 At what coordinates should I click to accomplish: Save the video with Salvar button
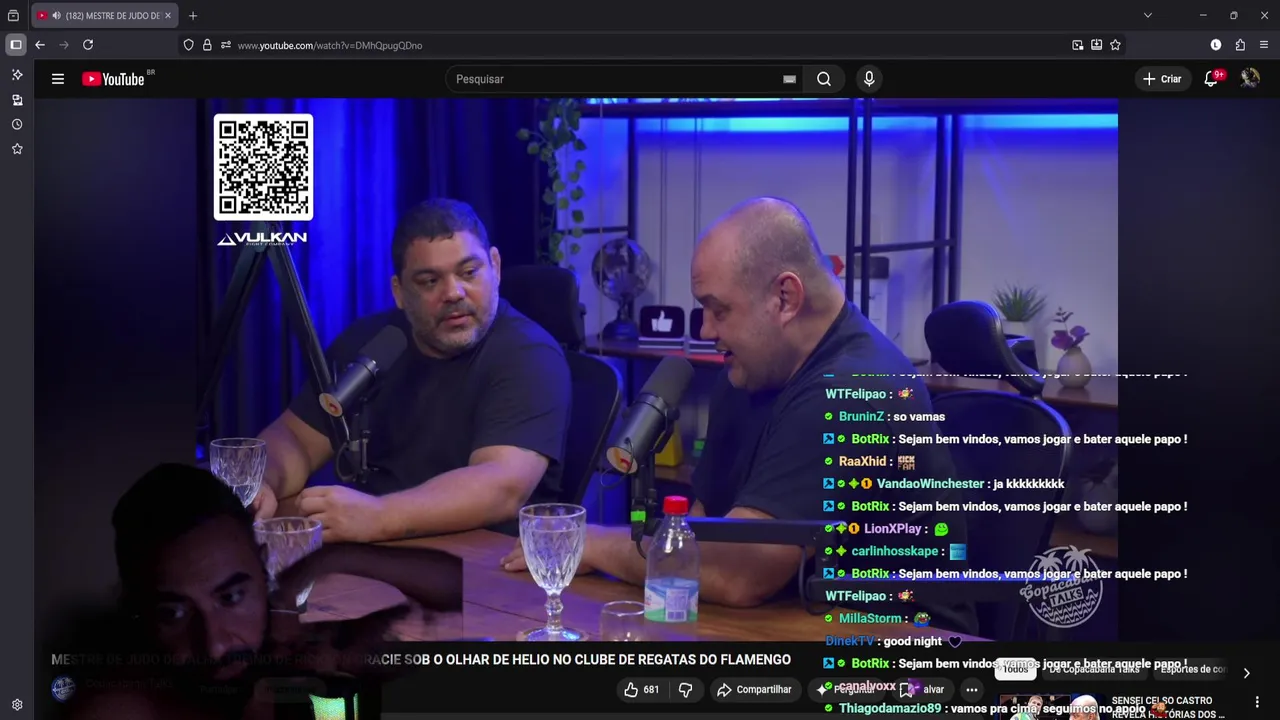923,689
